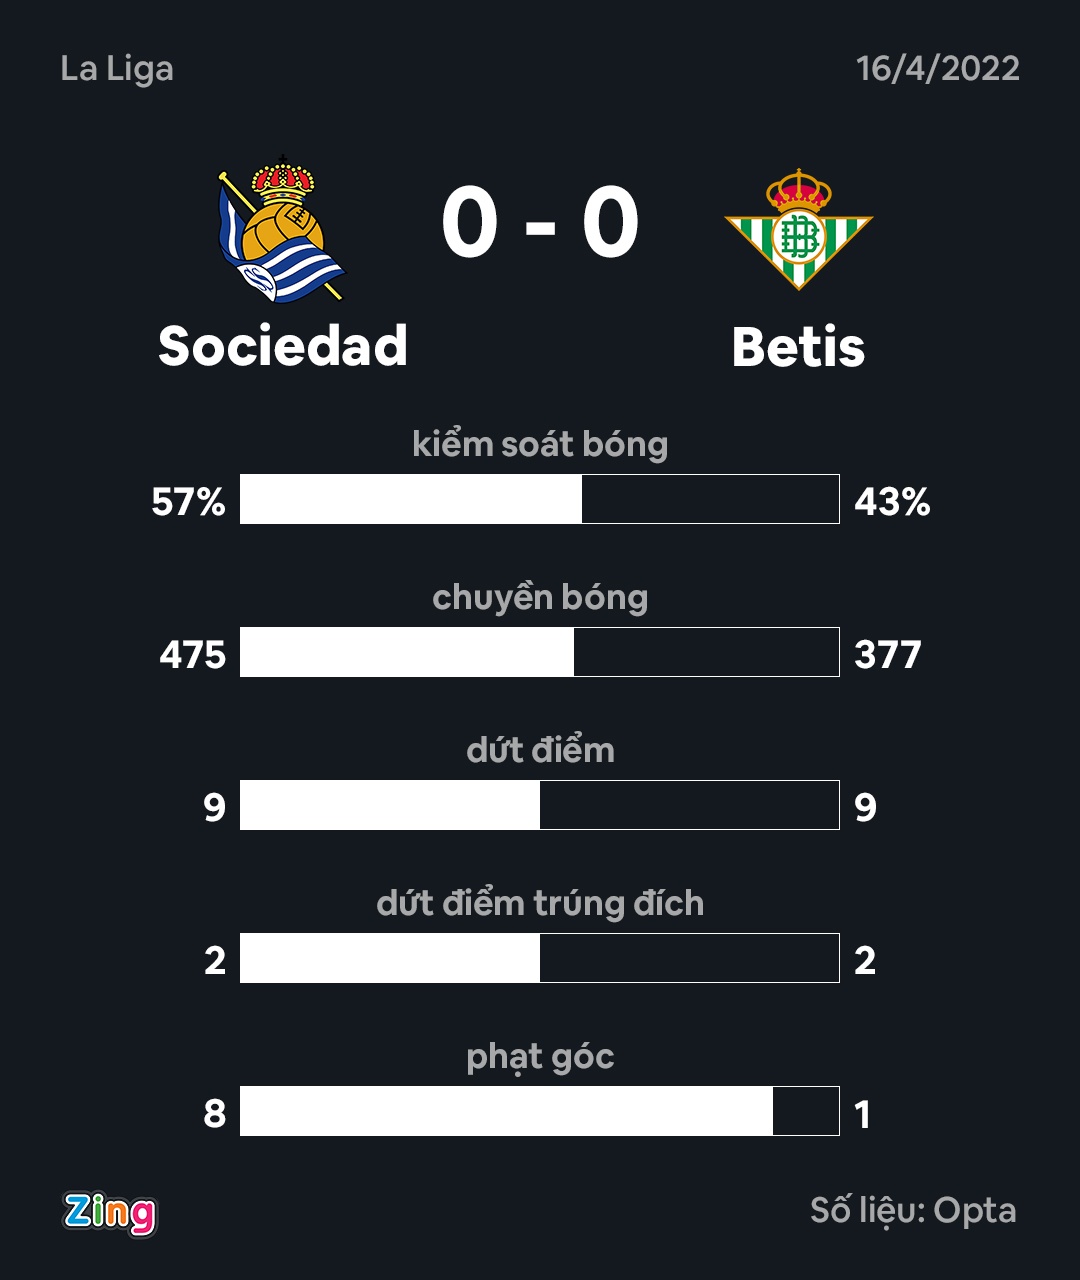Click the 43% possession value
This screenshot has height=1280, width=1080.
pyautogui.click(x=892, y=501)
